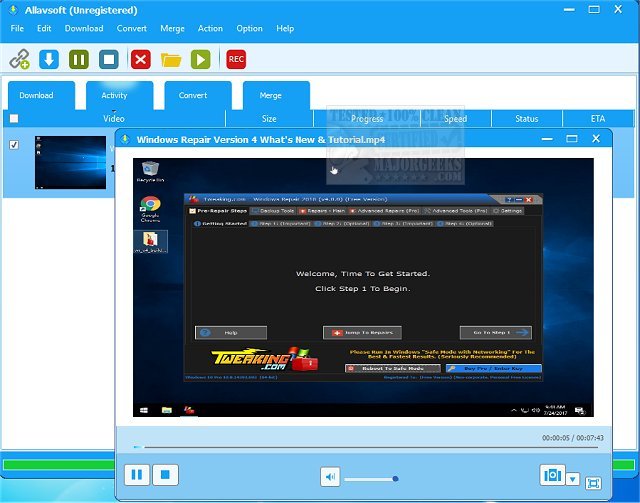The height and width of the screenshot is (503, 640).
Task: Sort by the Video column header
Action: point(114,118)
